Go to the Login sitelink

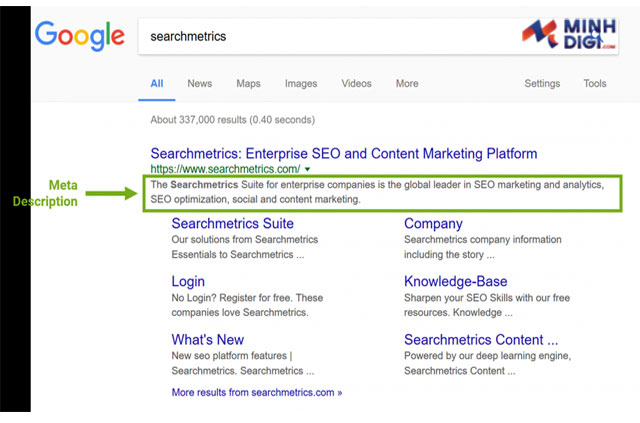coord(188,282)
